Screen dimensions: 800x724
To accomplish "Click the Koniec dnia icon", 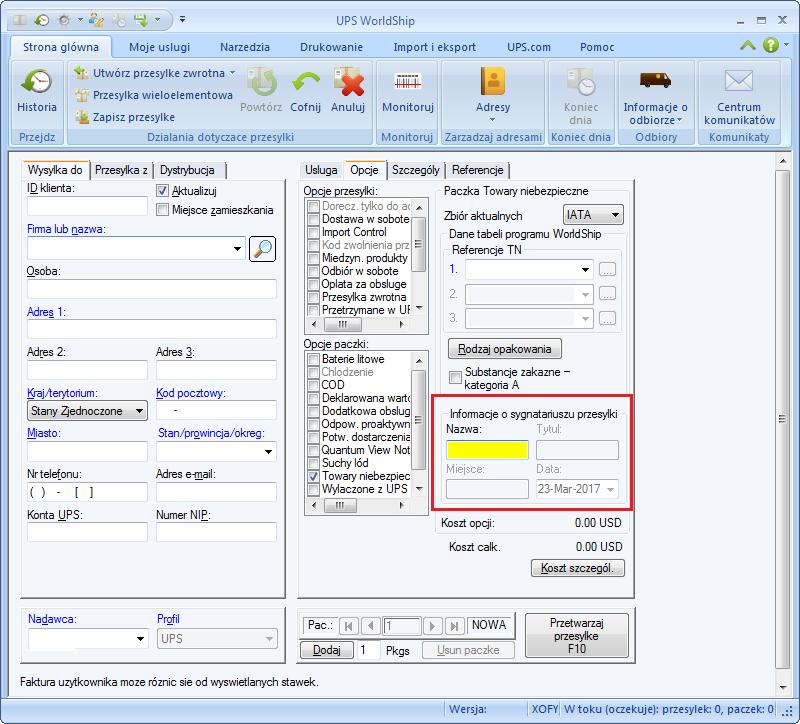I will [x=581, y=83].
